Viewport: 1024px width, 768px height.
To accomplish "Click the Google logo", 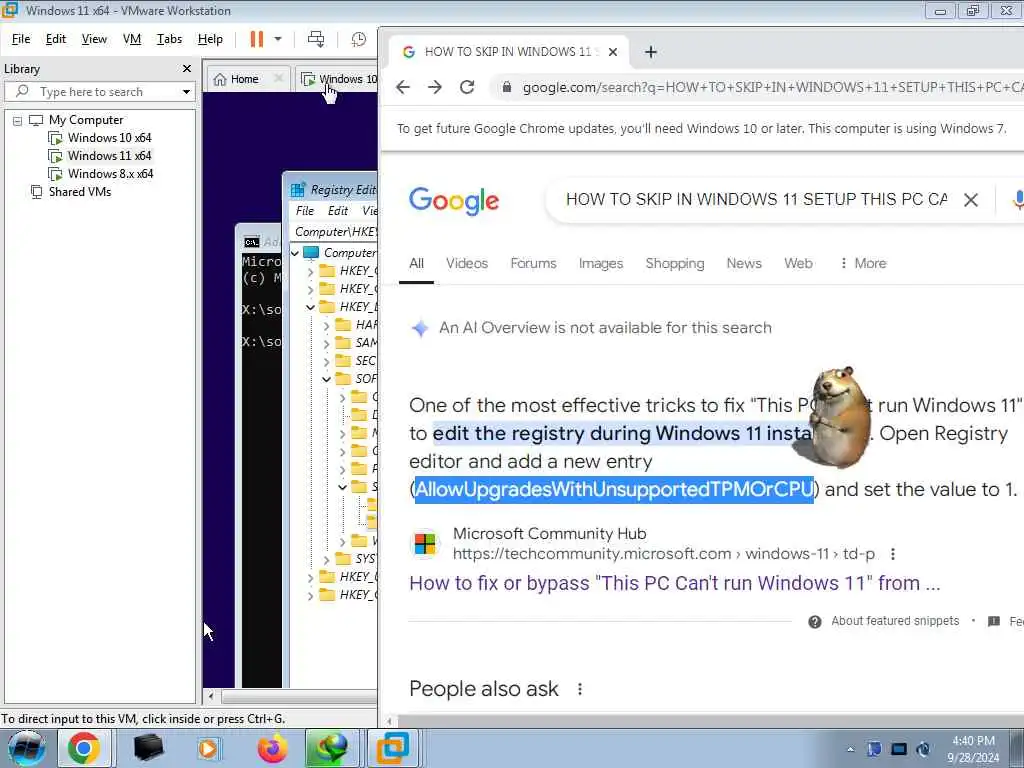I will 454,201.
